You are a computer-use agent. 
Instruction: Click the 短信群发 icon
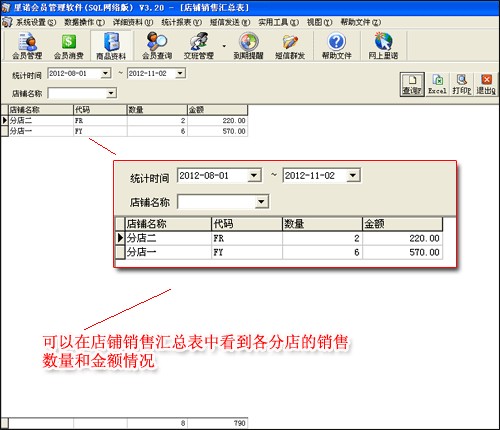(290, 46)
